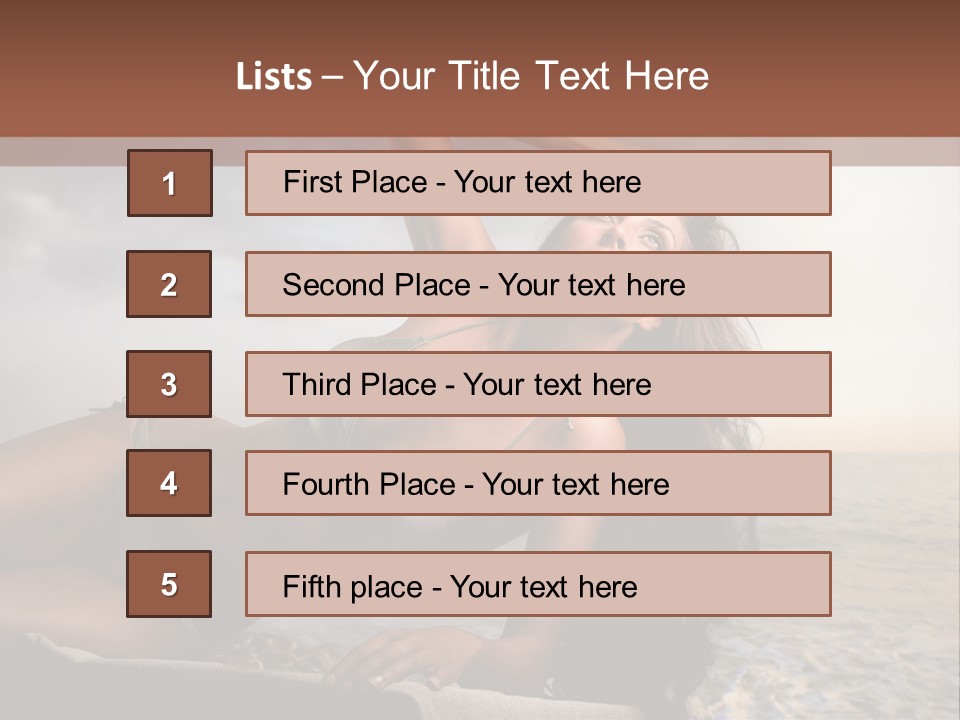Click the bold word 'Lists' in title
The image size is (960, 720).
pos(274,77)
